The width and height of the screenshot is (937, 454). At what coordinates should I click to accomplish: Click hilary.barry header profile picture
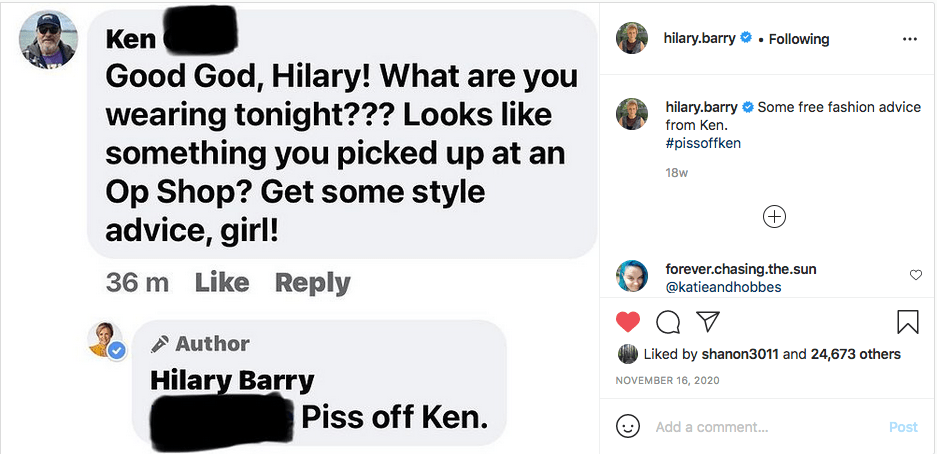coord(632,39)
